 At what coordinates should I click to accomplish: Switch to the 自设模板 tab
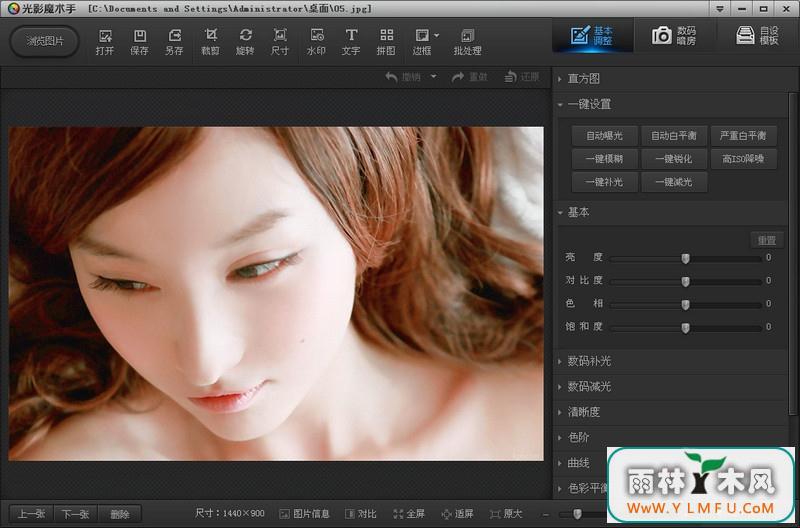tap(757, 36)
